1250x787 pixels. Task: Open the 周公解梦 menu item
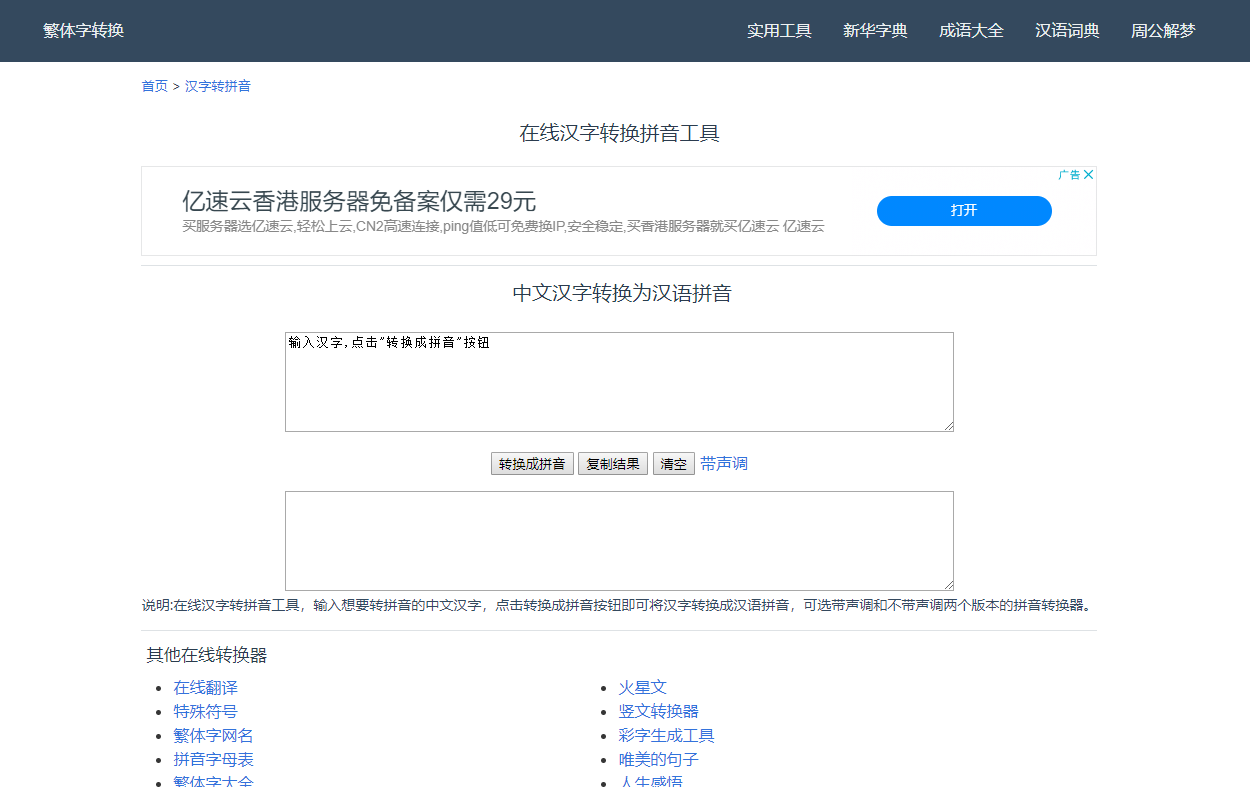[1162, 31]
